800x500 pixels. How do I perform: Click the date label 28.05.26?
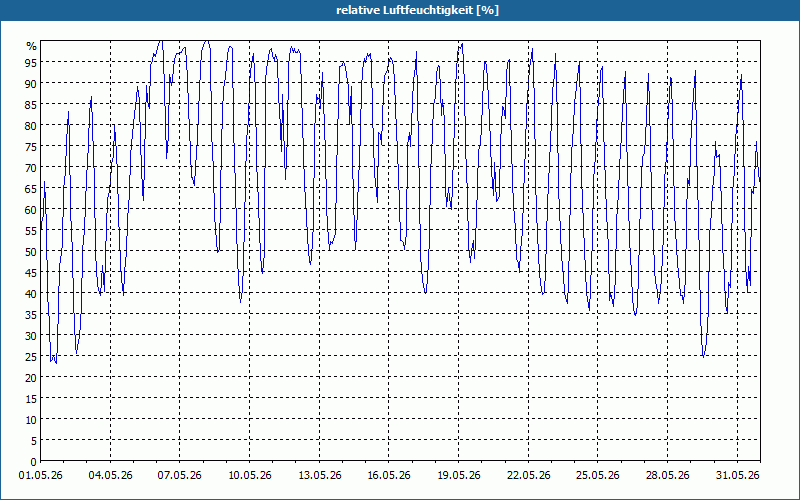tap(667, 476)
